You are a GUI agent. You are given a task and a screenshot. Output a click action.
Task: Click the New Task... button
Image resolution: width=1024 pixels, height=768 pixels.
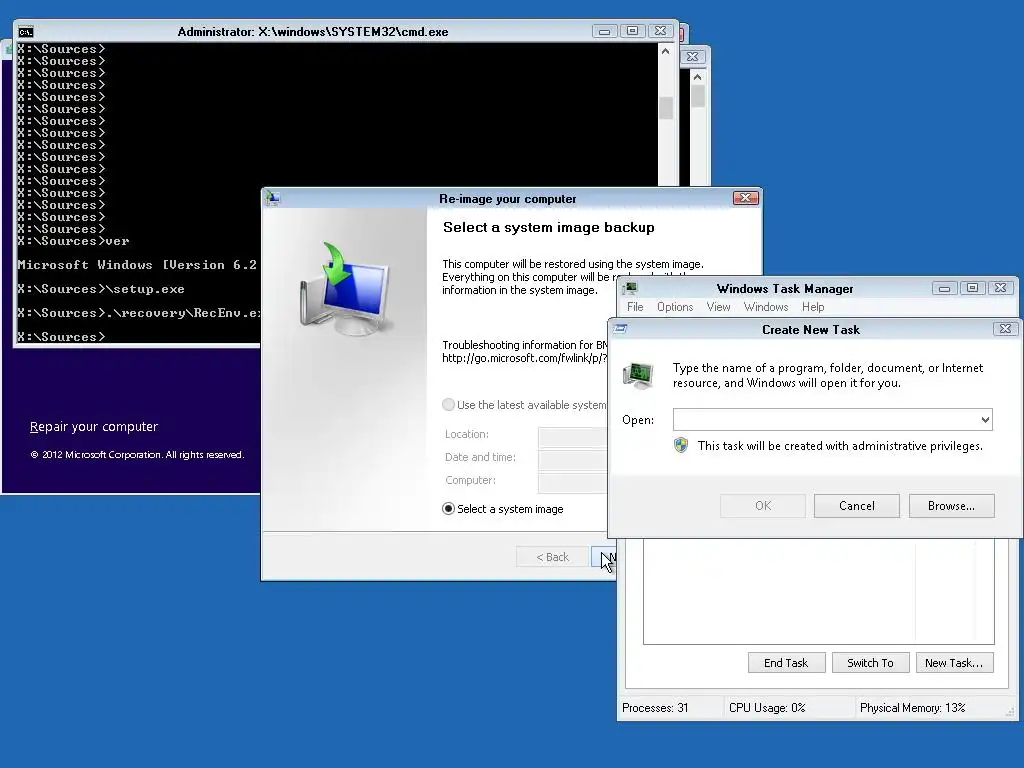coord(954,663)
